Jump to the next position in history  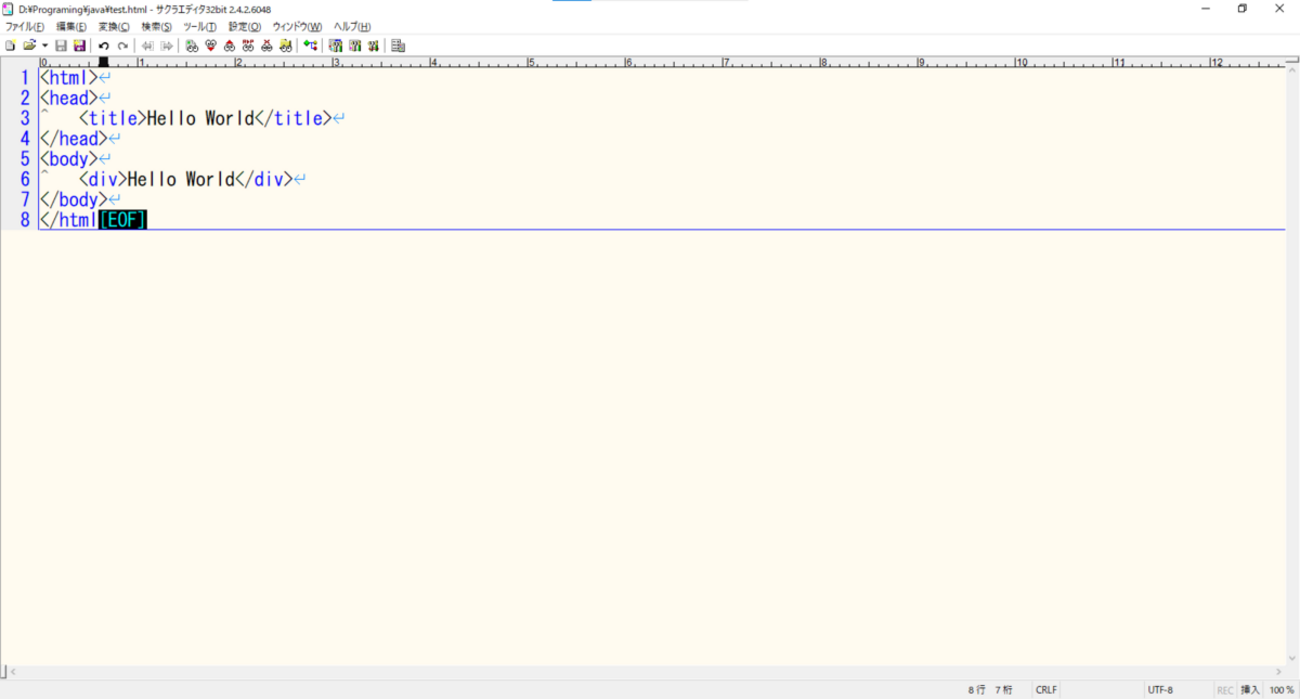coord(167,46)
